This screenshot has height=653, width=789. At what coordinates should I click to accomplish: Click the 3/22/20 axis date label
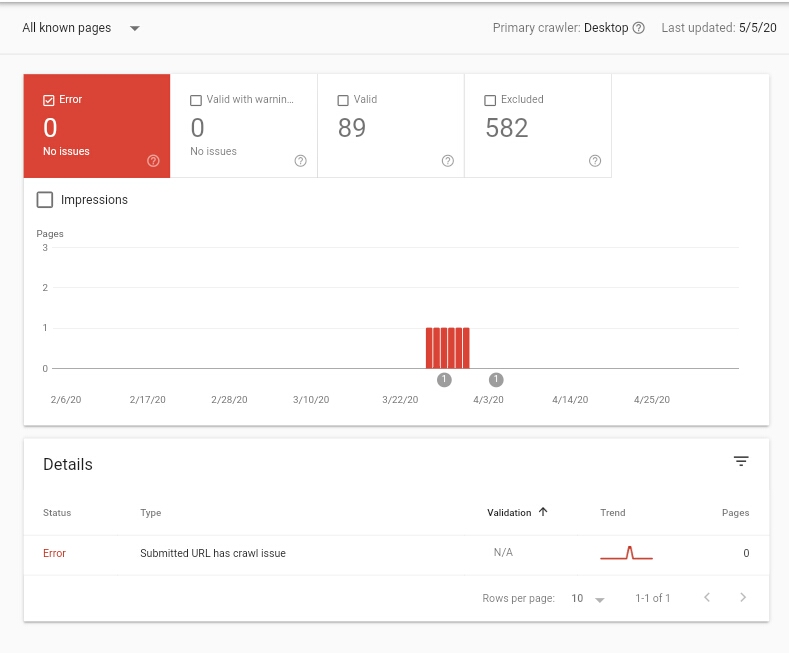pyautogui.click(x=400, y=399)
